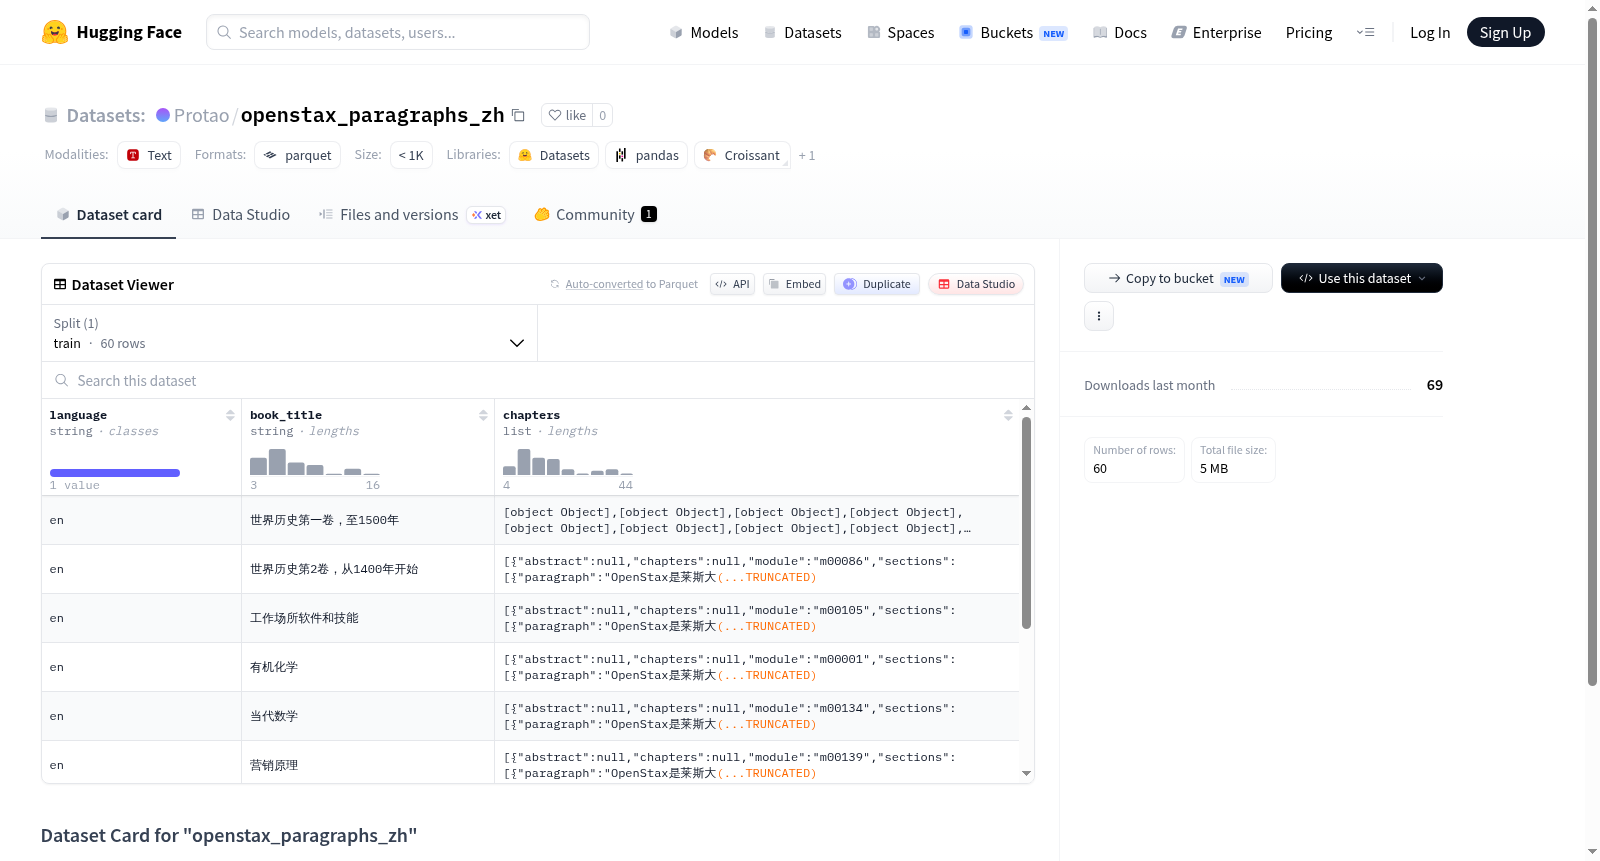1600x861 pixels.
Task: Focus the Search this dataset field
Action: (x=538, y=381)
